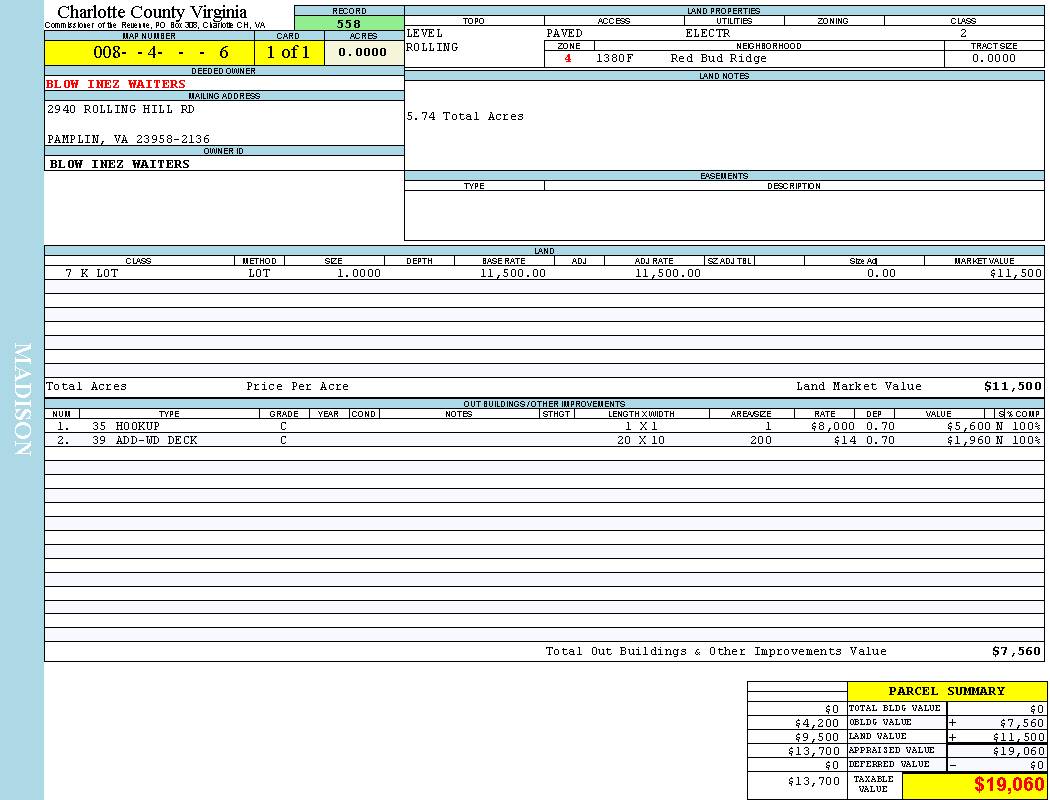Viewport: 1050px width, 800px height.
Task: Click the Owner ID name field
Action: click(119, 164)
